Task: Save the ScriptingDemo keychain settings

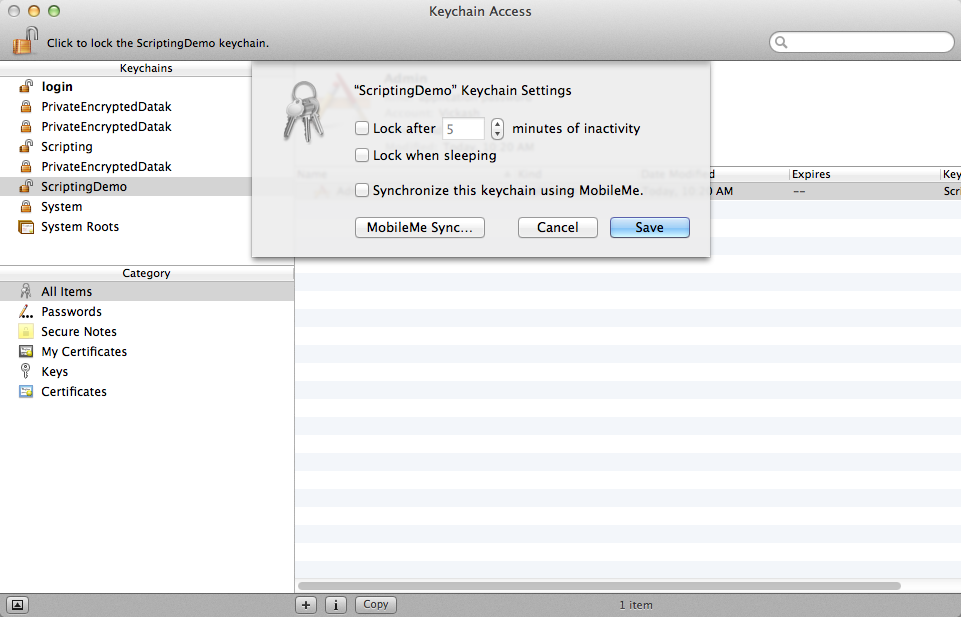Action: [x=649, y=227]
